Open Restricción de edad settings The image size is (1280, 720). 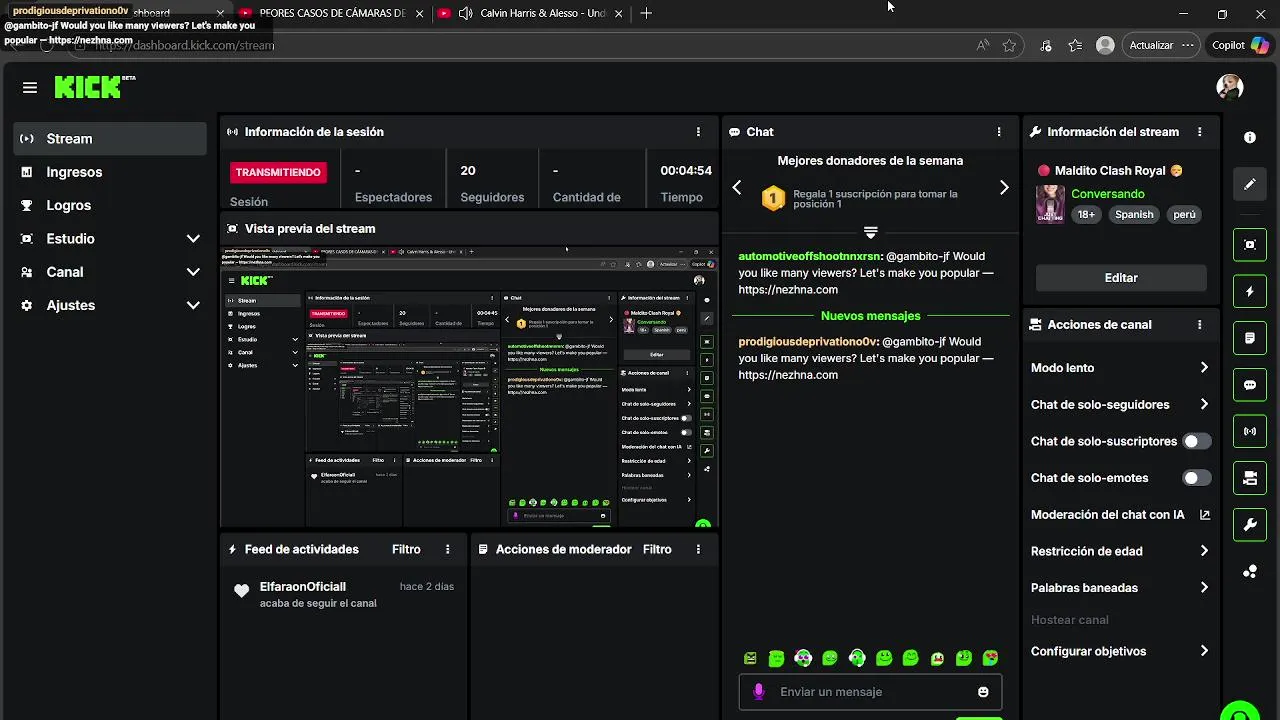click(x=1120, y=551)
